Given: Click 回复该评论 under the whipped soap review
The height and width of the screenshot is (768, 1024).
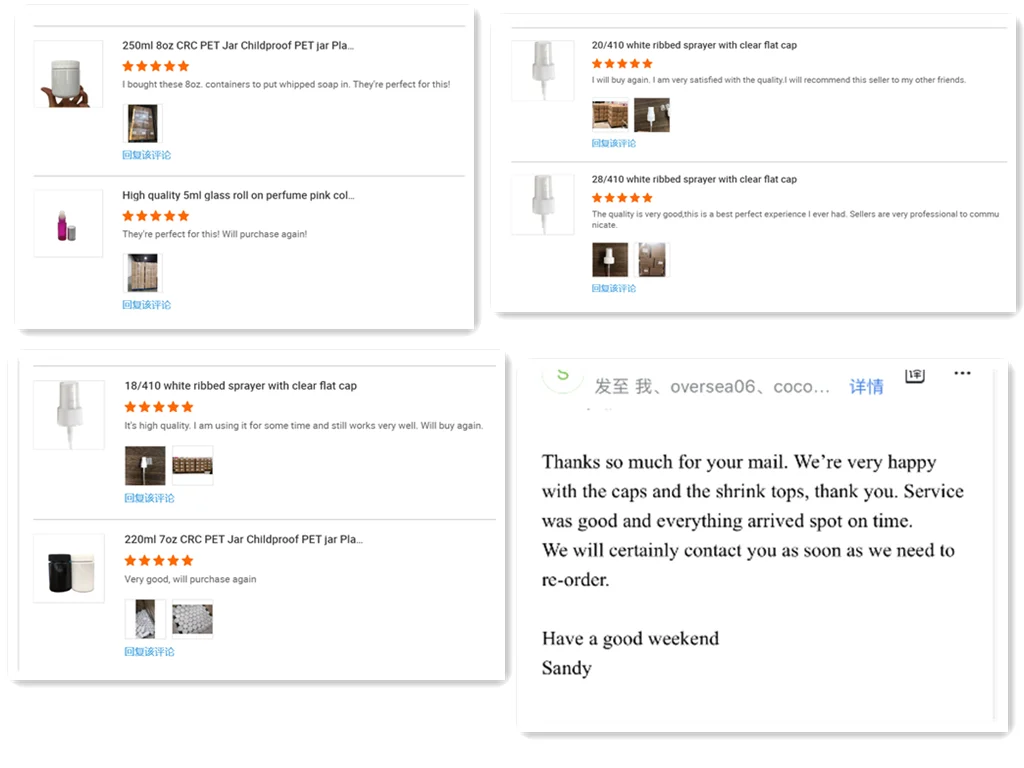Looking at the screenshot, I should pos(147,155).
